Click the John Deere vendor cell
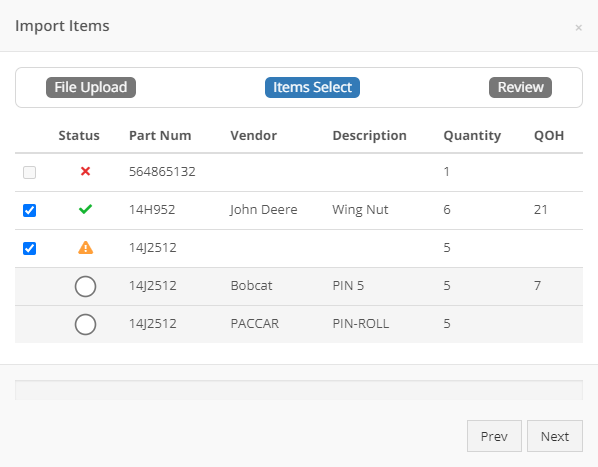 point(264,210)
